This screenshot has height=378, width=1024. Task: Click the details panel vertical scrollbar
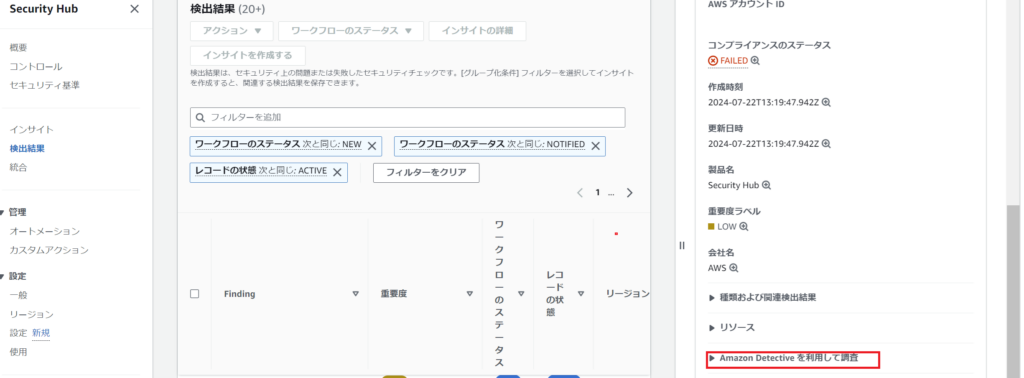point(1013,291)
